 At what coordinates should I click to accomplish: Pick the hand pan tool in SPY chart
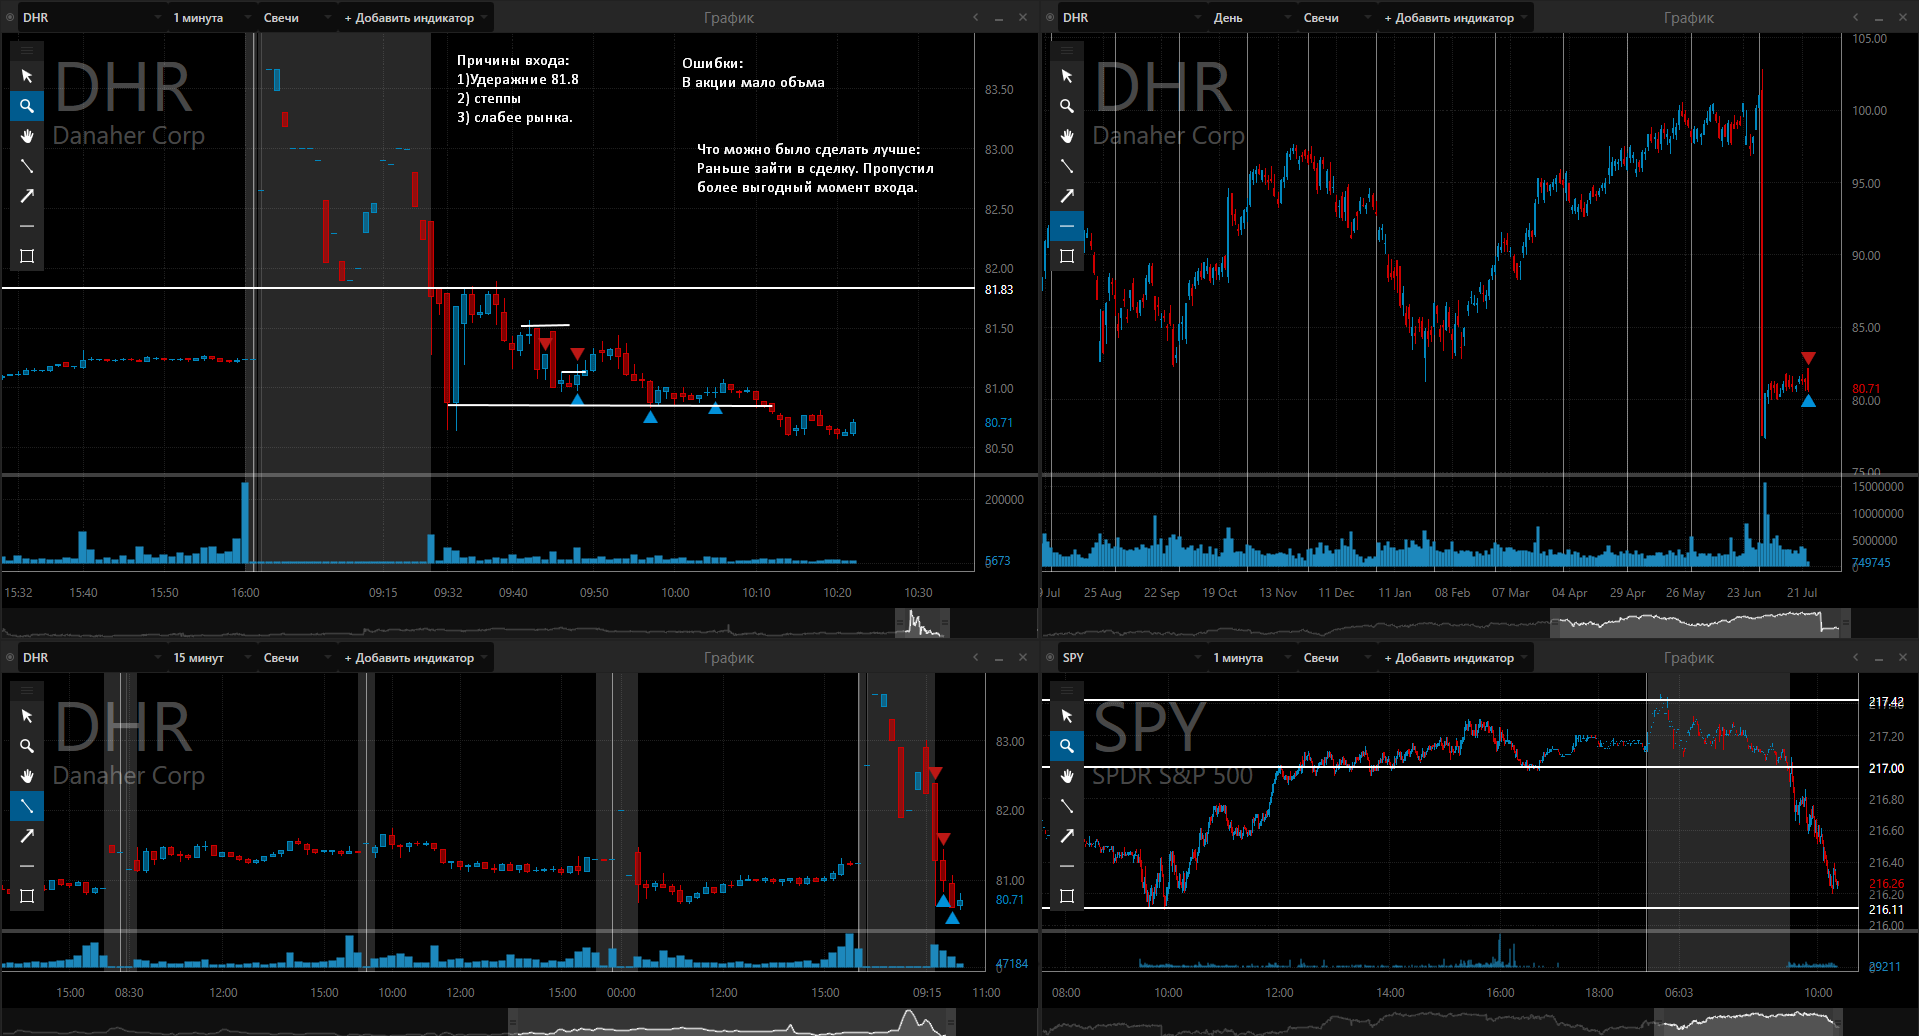coord(1067,776)
